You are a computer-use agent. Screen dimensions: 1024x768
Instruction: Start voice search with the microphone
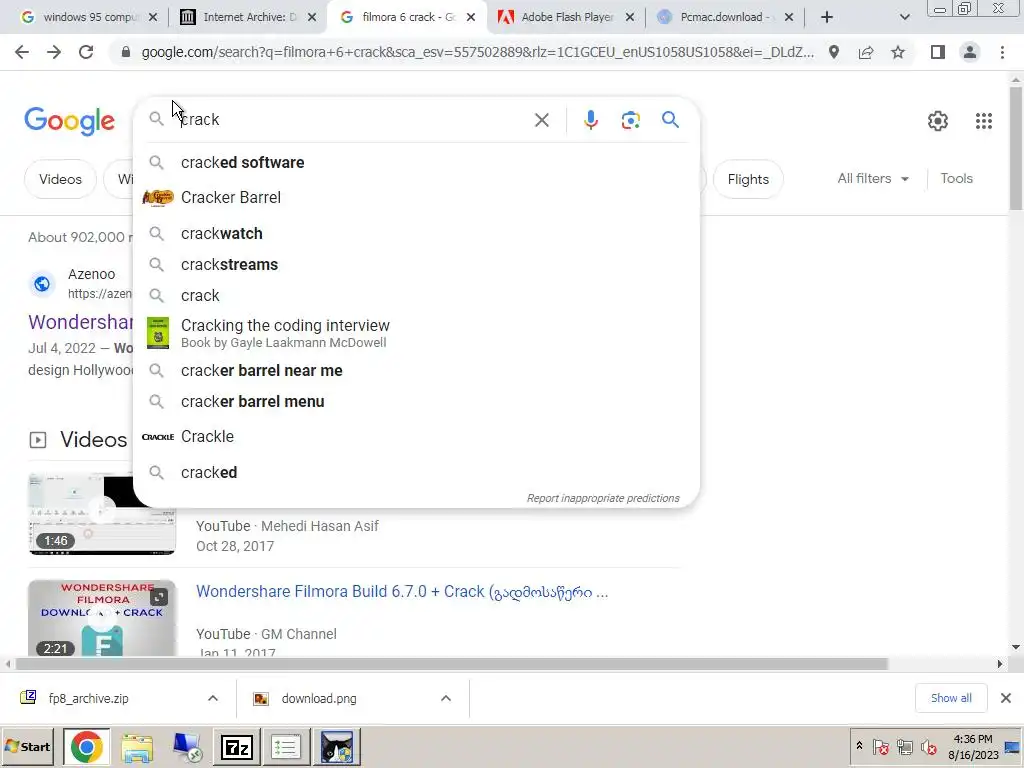(590, 120)
